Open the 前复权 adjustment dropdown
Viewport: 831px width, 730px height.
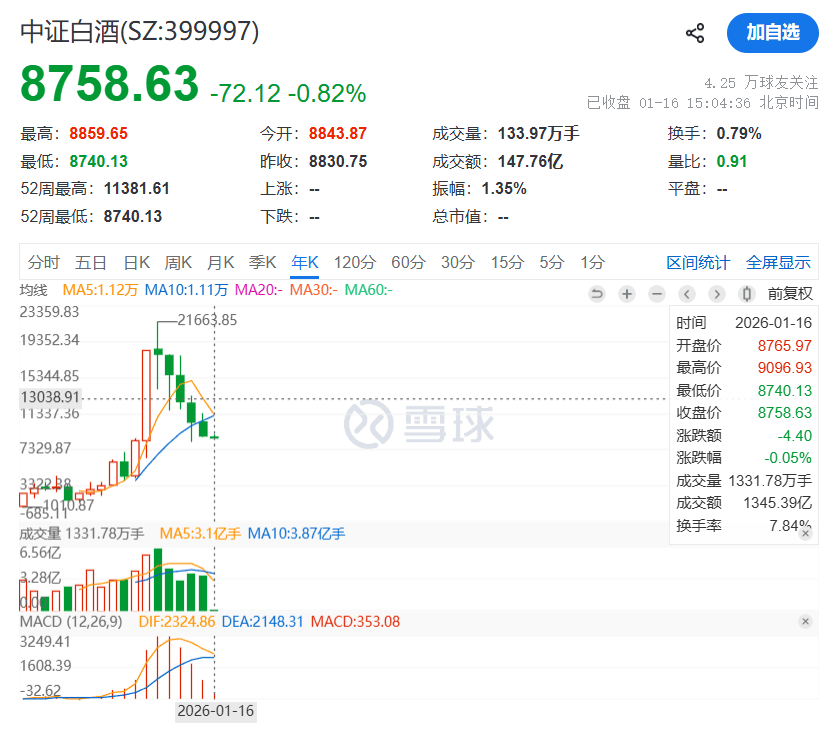point(792,294)
